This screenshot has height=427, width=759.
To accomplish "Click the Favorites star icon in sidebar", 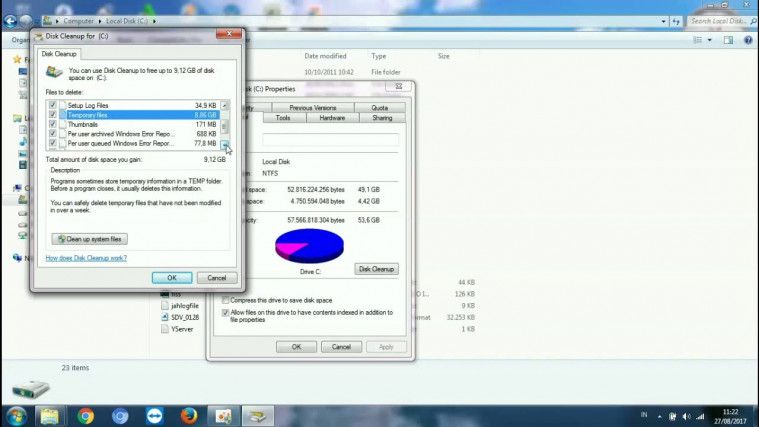I will point(17,60).
